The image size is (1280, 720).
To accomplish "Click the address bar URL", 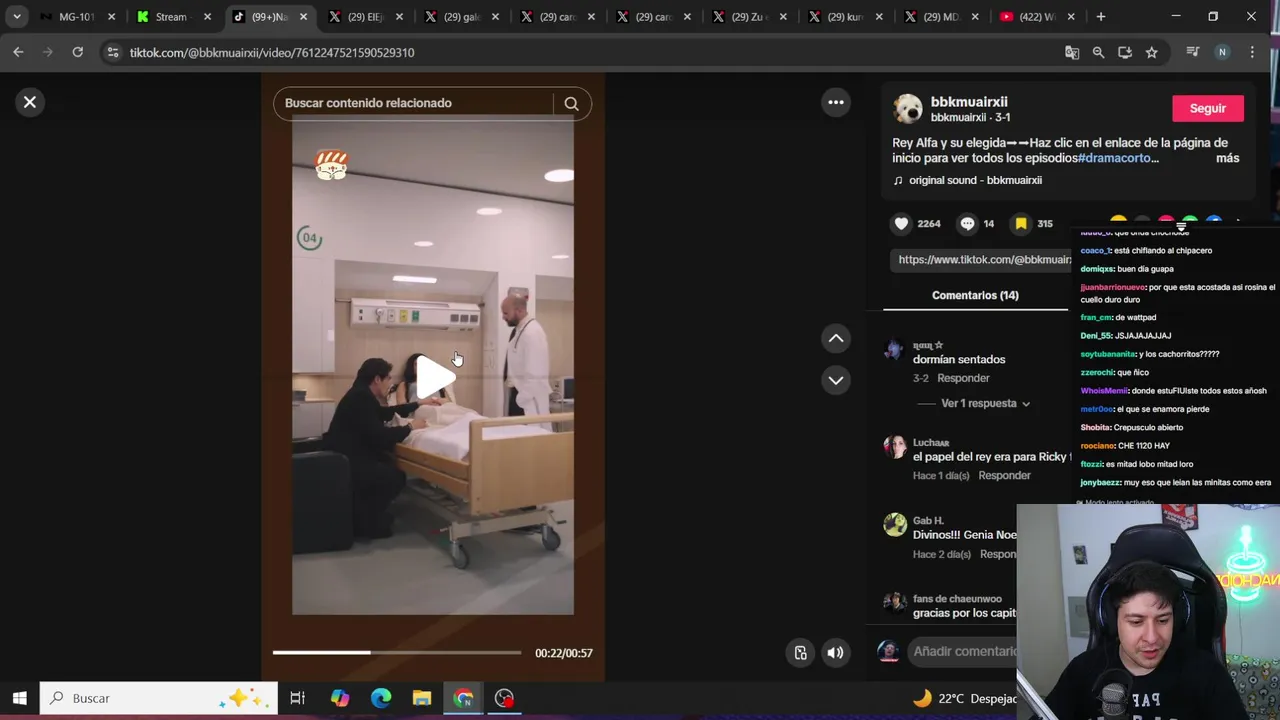I will (x=272, y=52).
